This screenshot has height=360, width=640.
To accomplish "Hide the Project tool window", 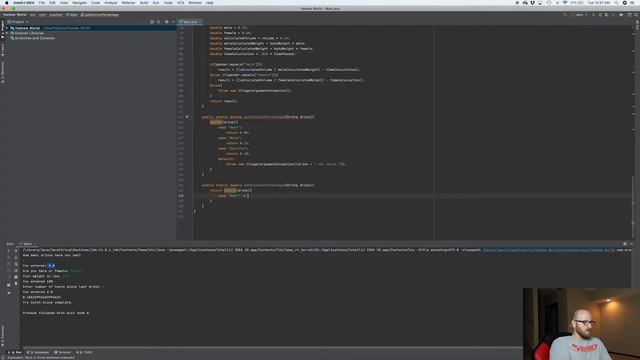I will (x=173, y=22).
